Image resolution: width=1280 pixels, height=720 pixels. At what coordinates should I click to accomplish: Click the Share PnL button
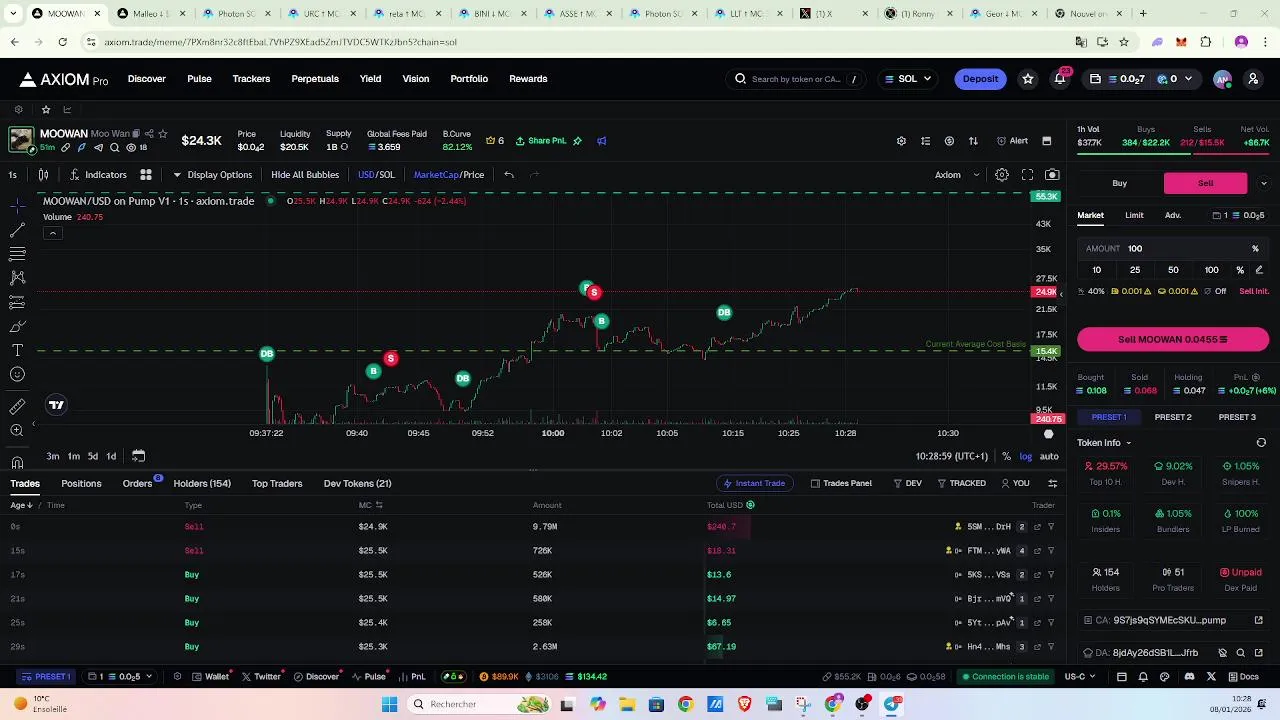point(541,141)
